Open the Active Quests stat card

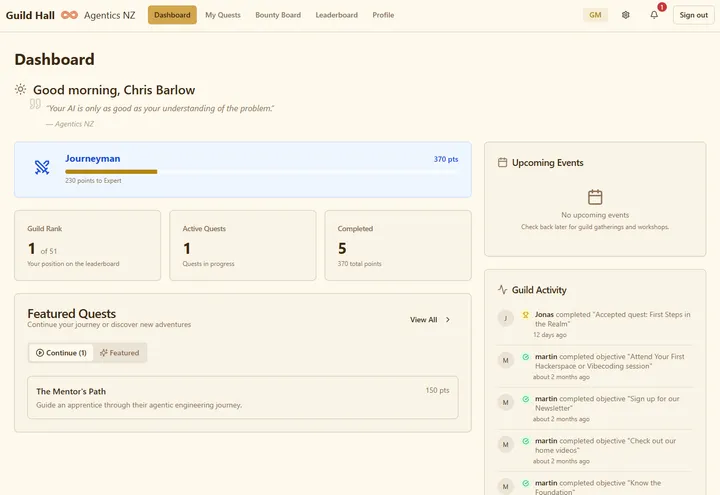click(x=242, y=246)
